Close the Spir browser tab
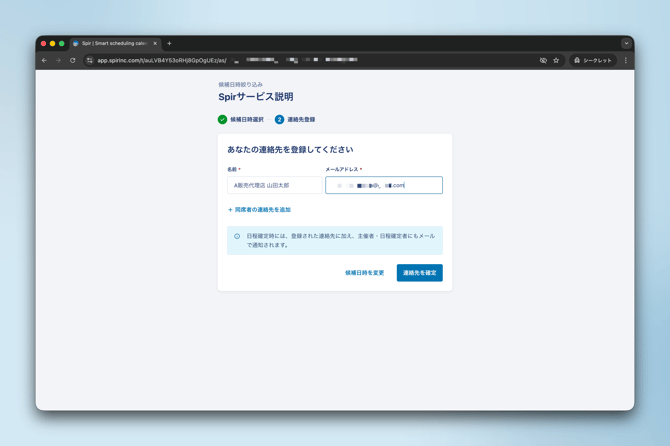Viewport: 670px width, 446px height. pyautogui.click(x=155, y=44)
